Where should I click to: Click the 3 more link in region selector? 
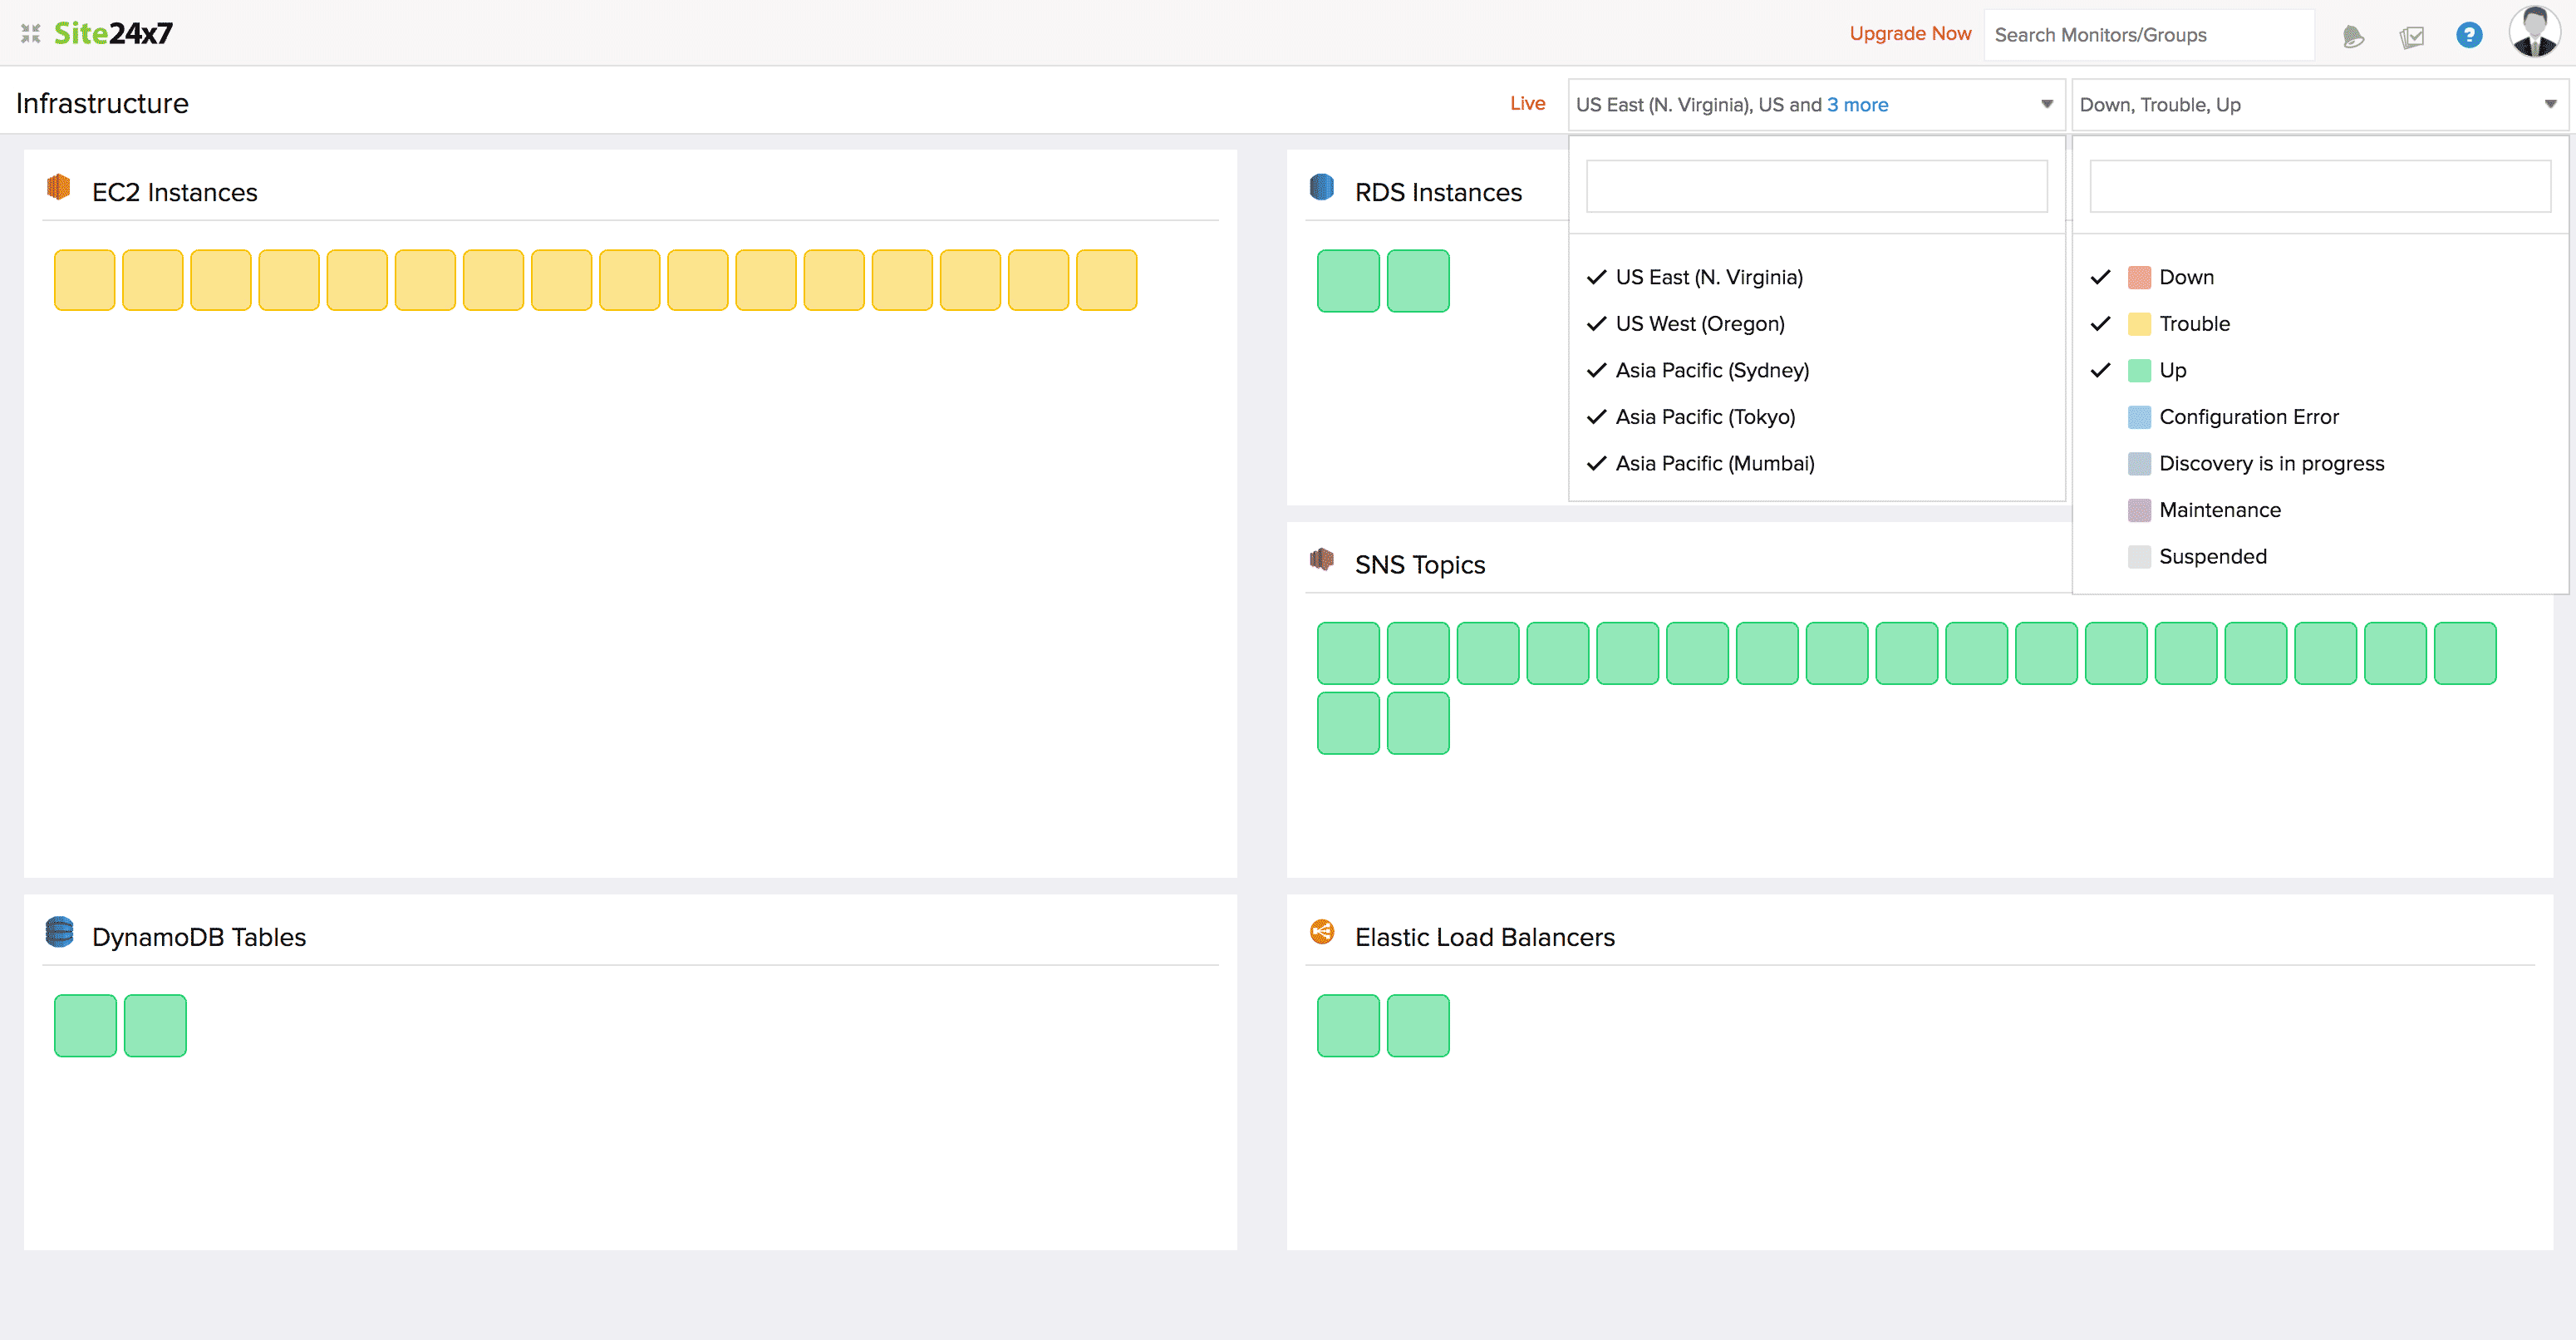tap(1857, 105)
